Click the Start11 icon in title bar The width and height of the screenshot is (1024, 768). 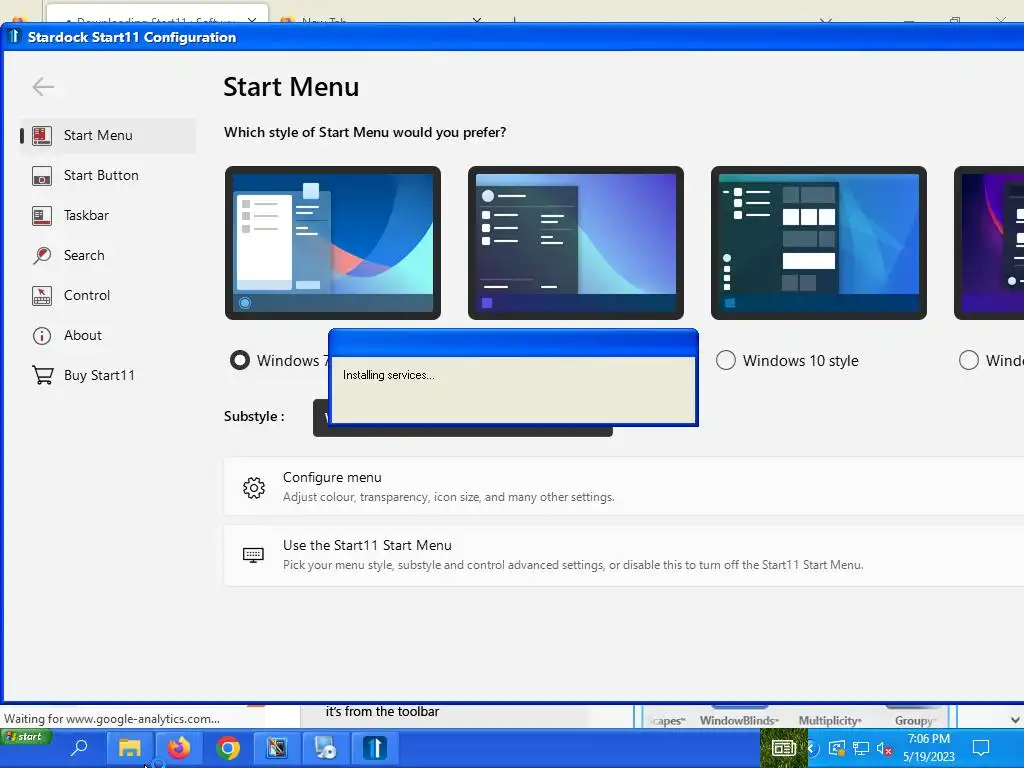(14, 37)
